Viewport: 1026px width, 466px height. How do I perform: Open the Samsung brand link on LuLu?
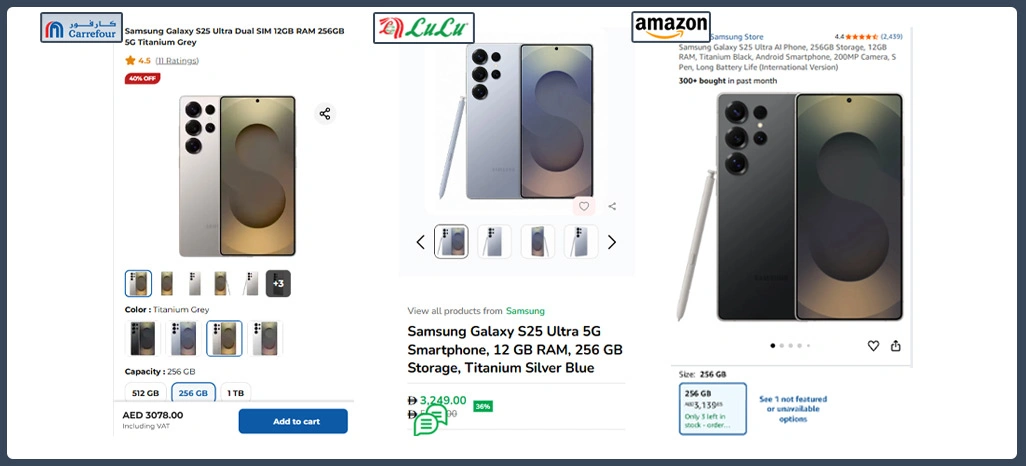click(525, 311)
